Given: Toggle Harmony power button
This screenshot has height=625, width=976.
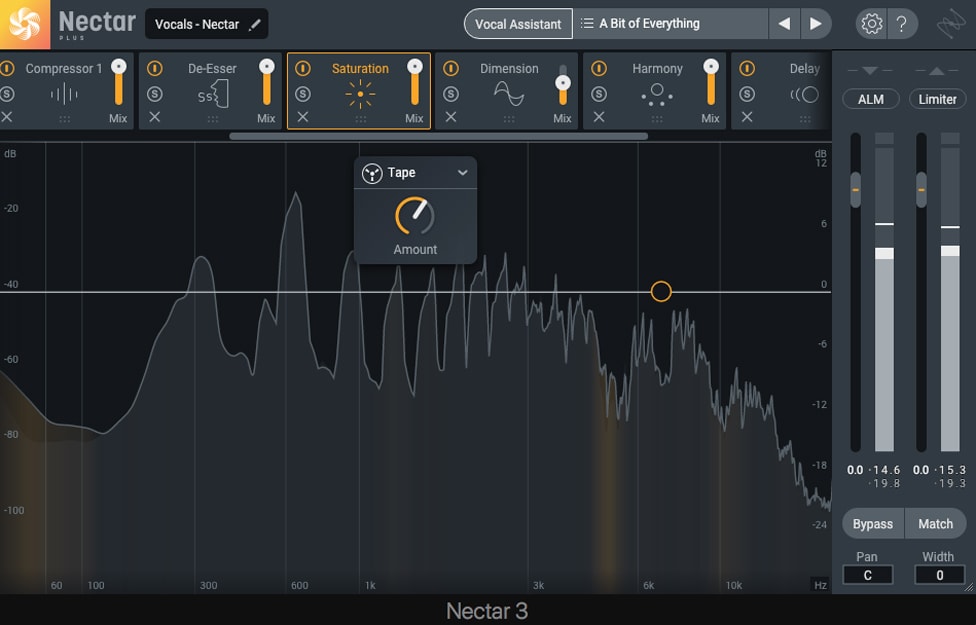Looking at the screenshot, I should click(599, 68).
